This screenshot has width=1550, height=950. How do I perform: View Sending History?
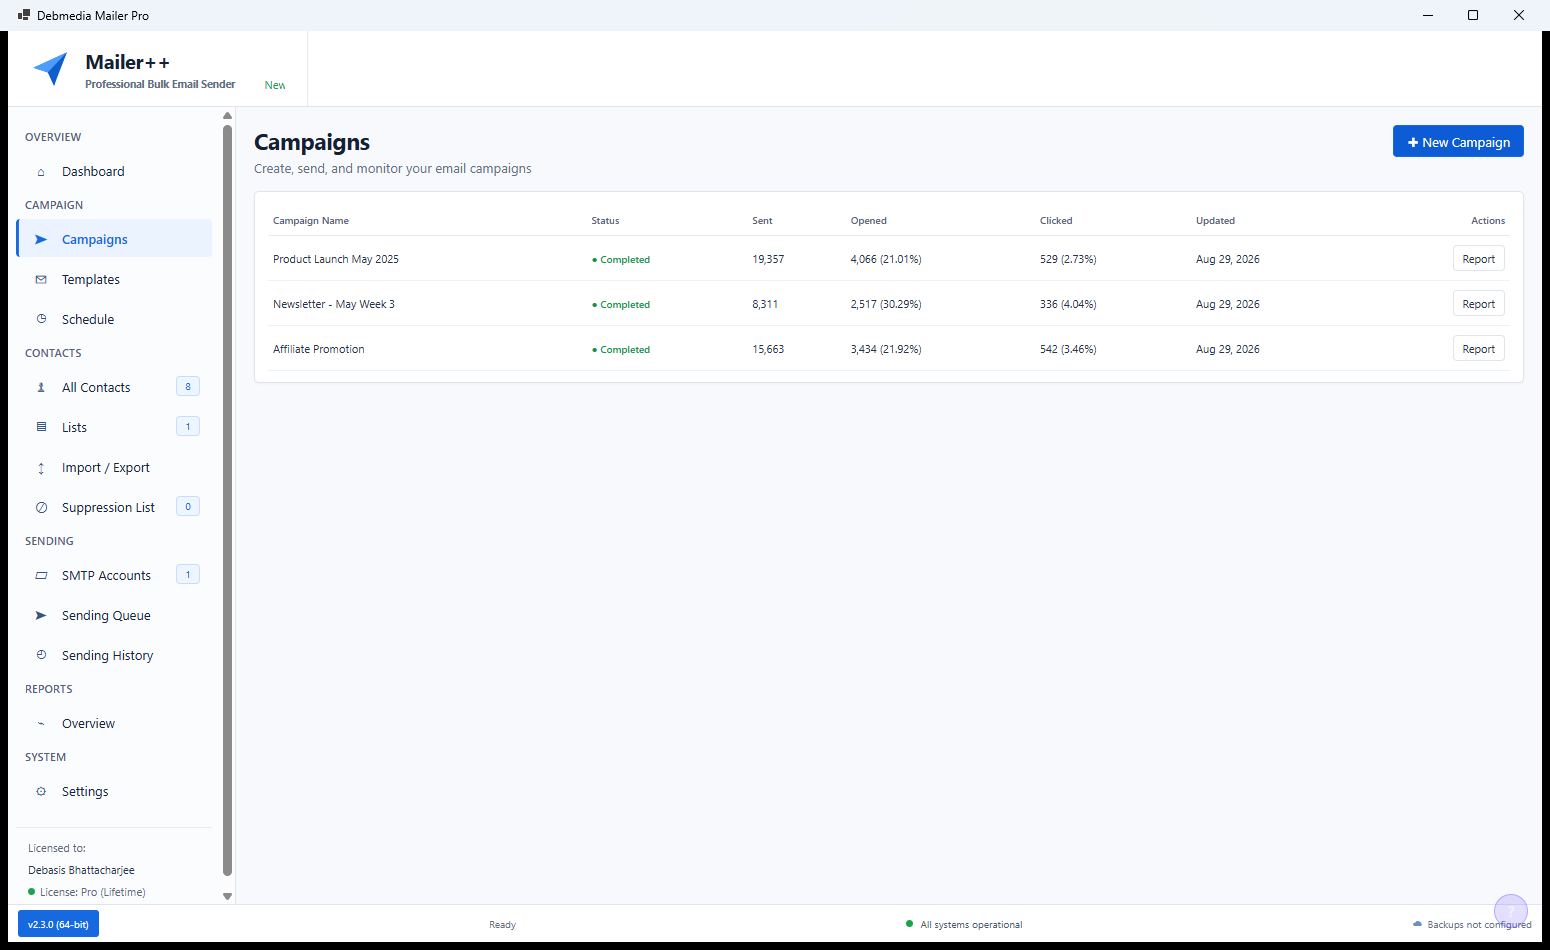click(114, 656)
